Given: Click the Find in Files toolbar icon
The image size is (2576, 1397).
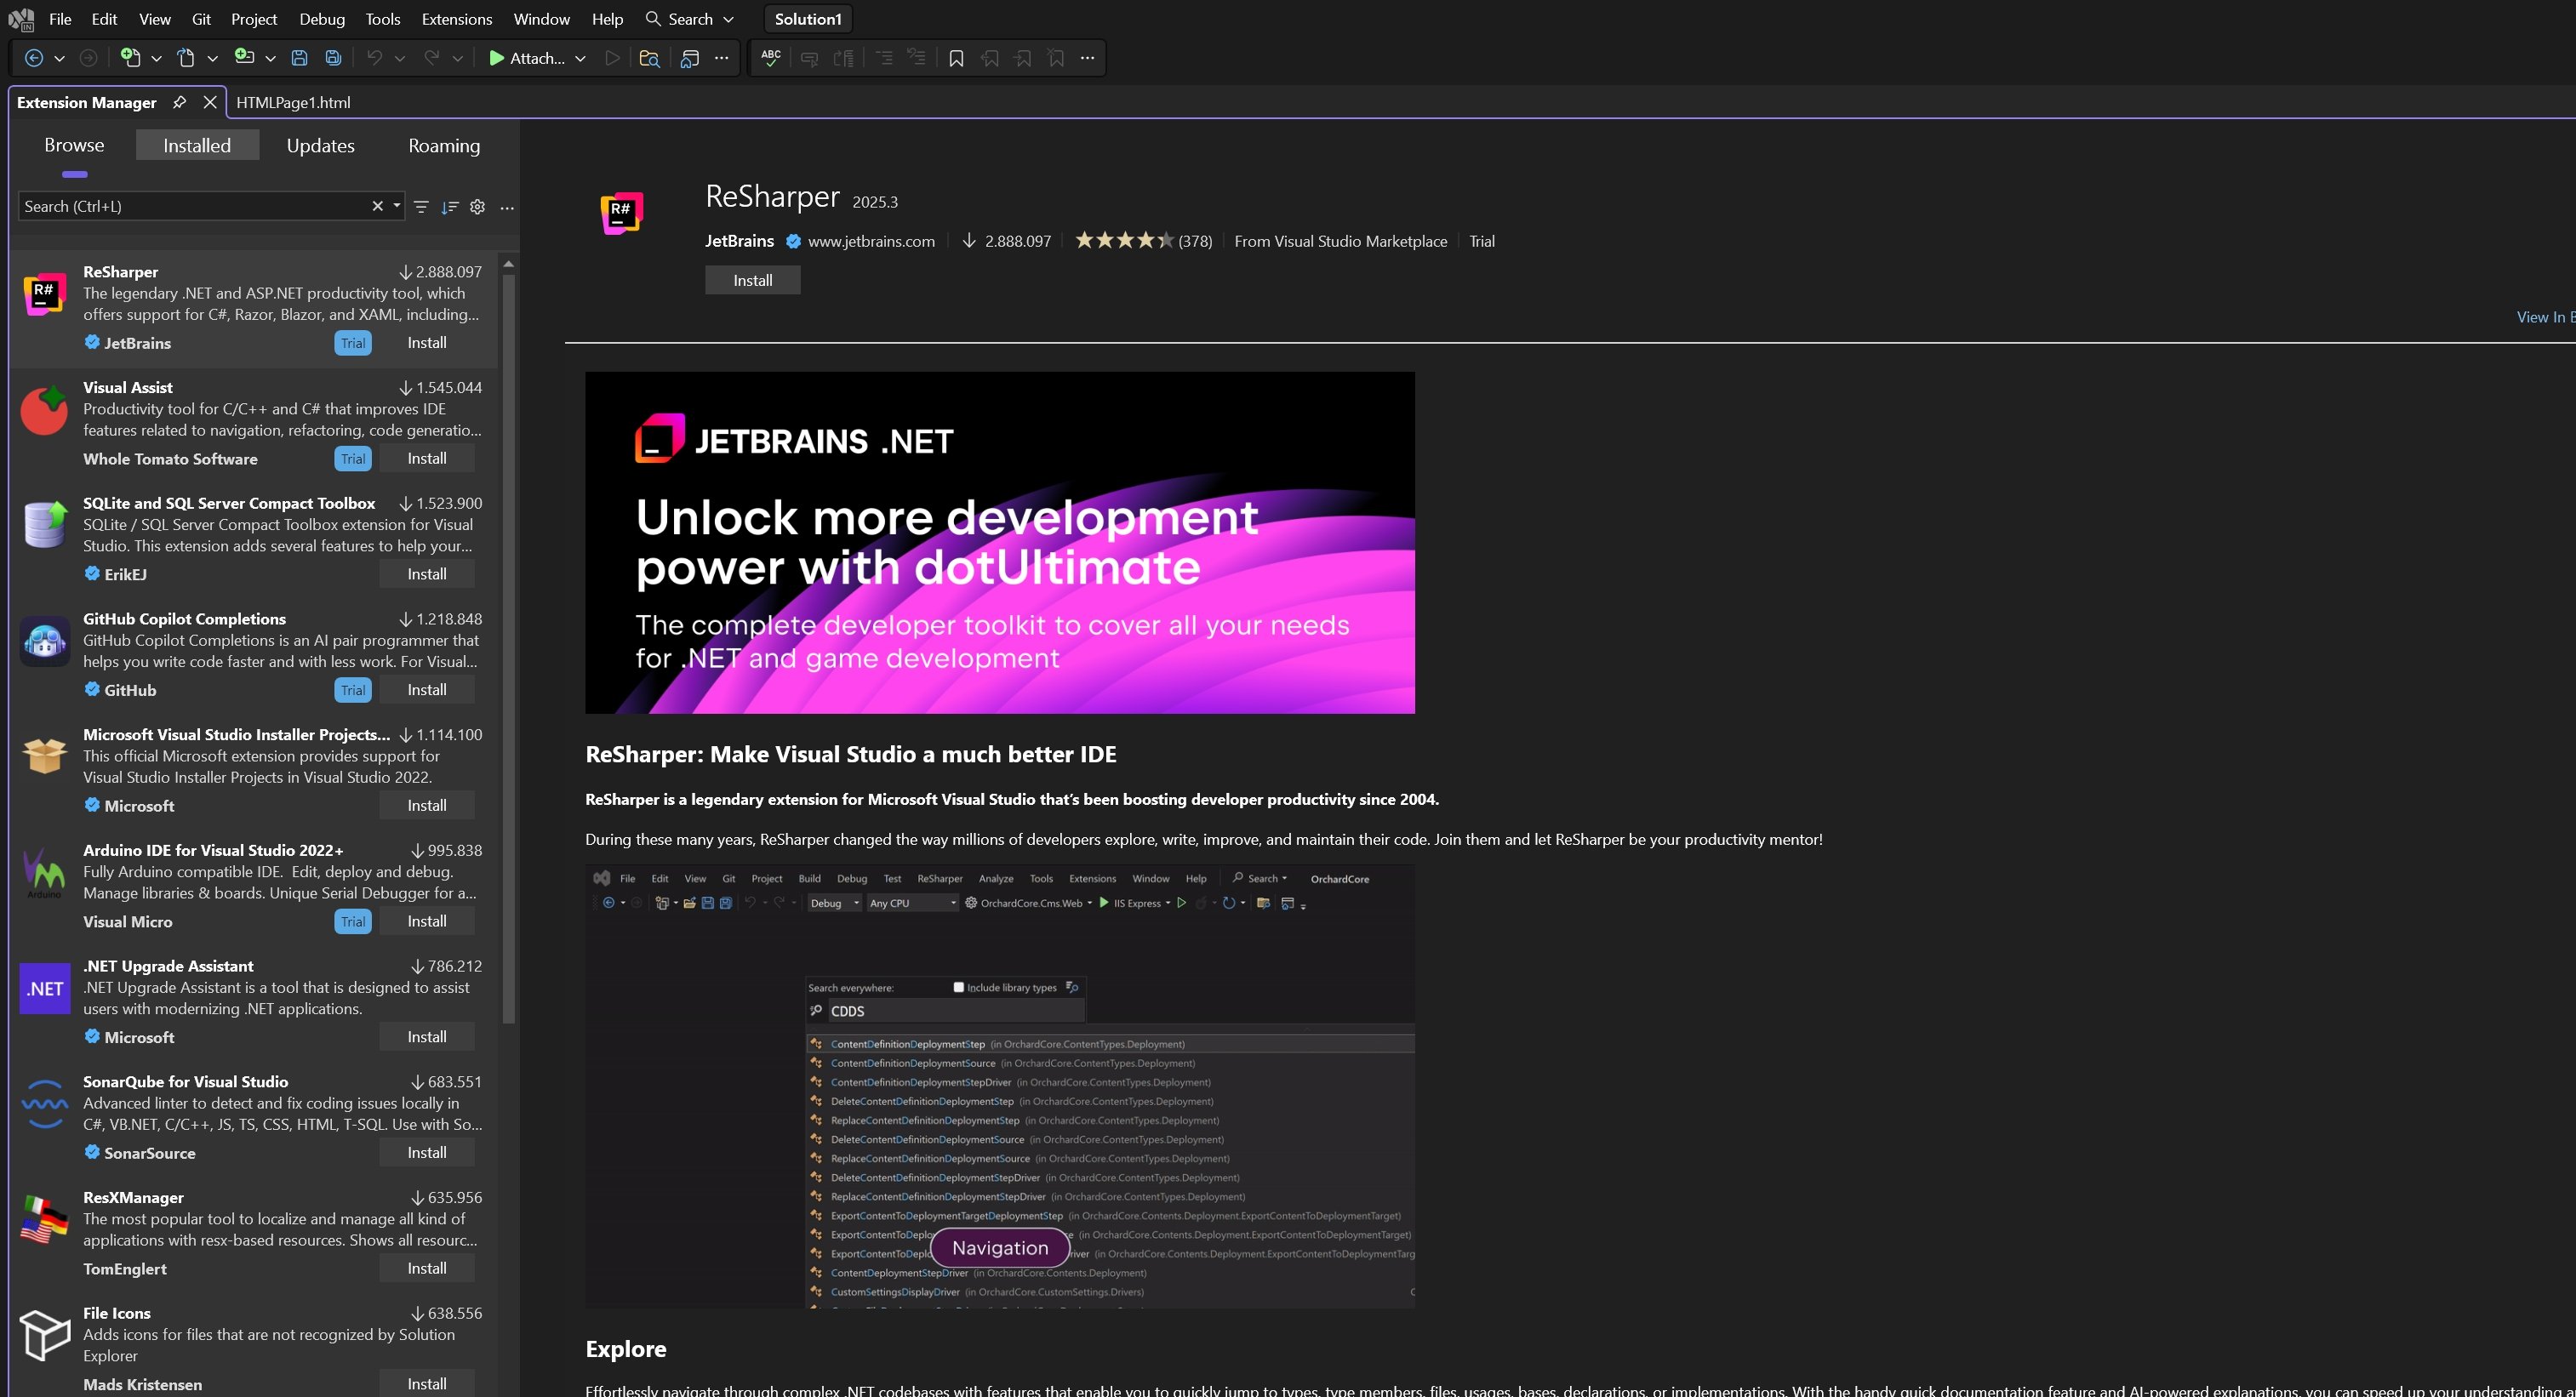Looking at the screenshot, I should 650,58.
